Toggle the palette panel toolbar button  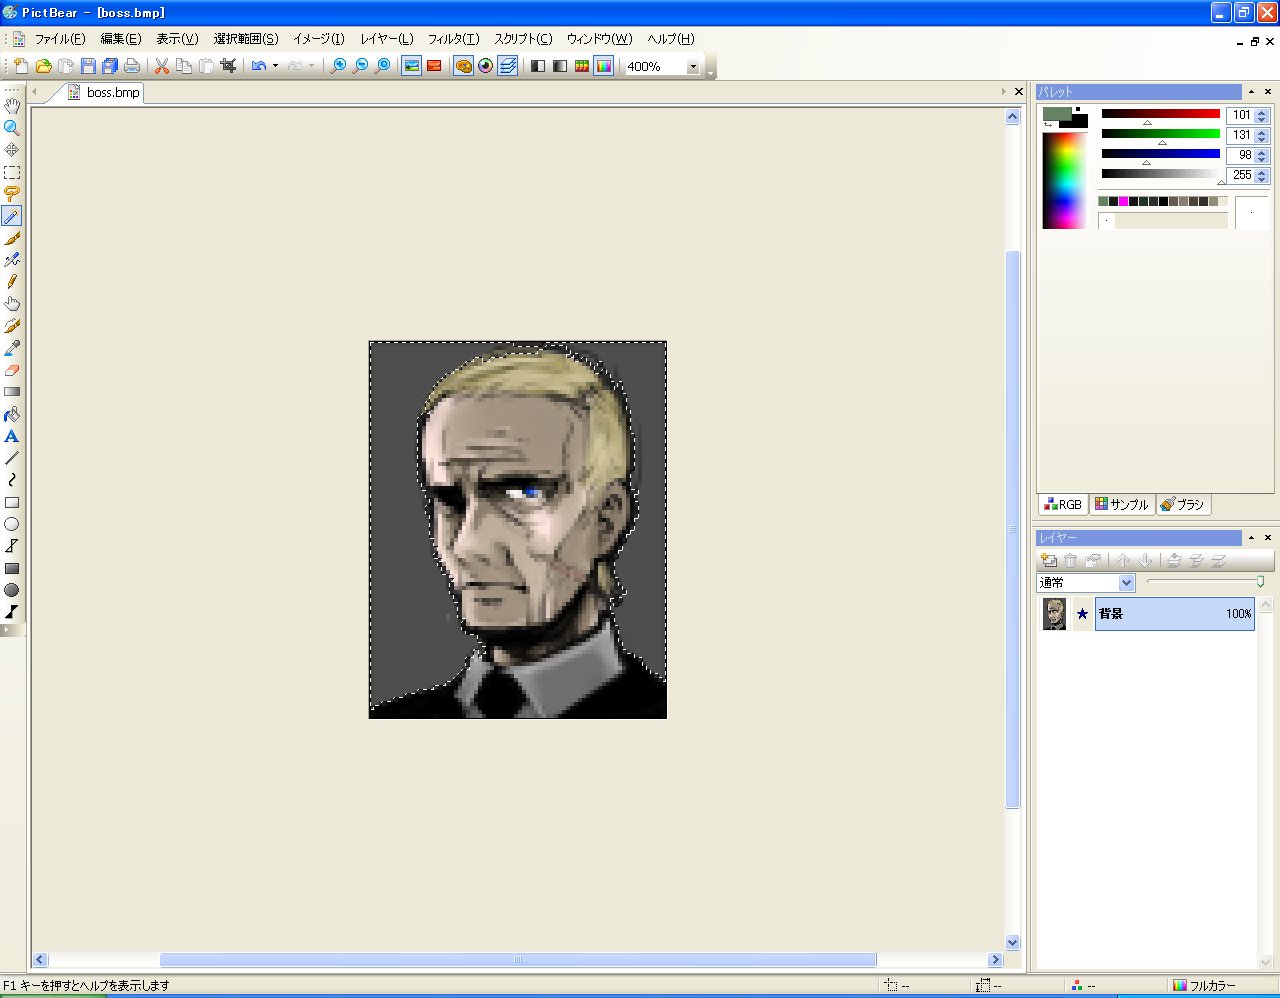463,66
